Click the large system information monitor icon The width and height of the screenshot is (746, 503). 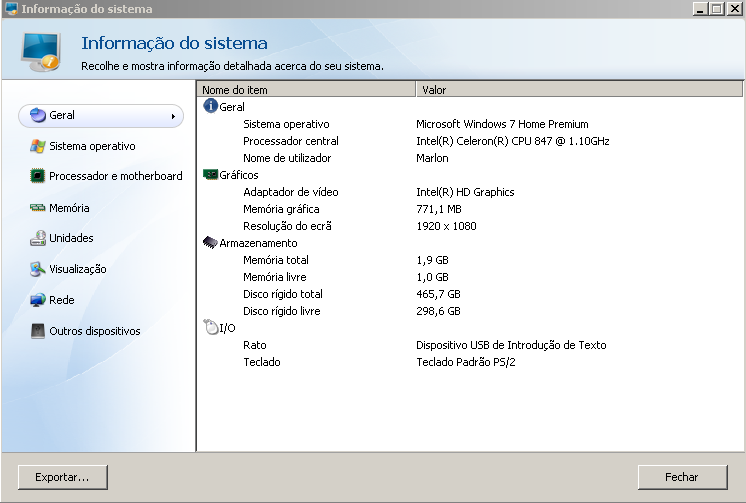(41, 51)
